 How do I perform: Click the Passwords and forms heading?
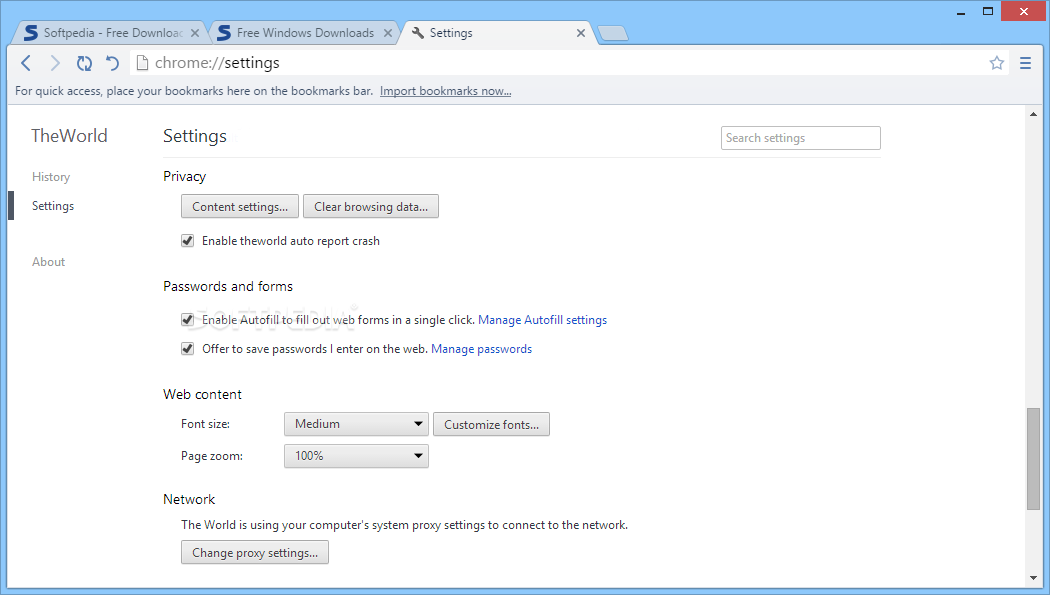(228, 286)
